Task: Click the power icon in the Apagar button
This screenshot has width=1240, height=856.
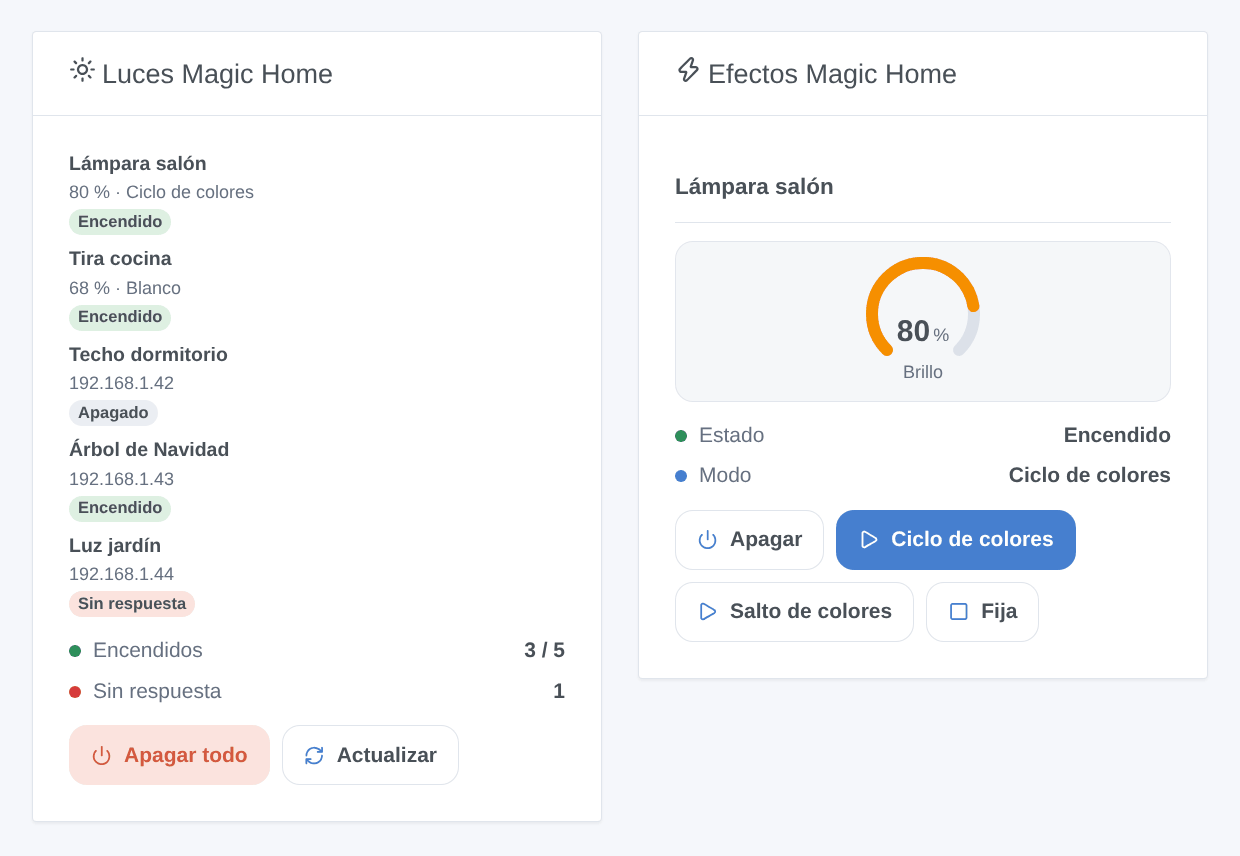Action: point(707,540)
